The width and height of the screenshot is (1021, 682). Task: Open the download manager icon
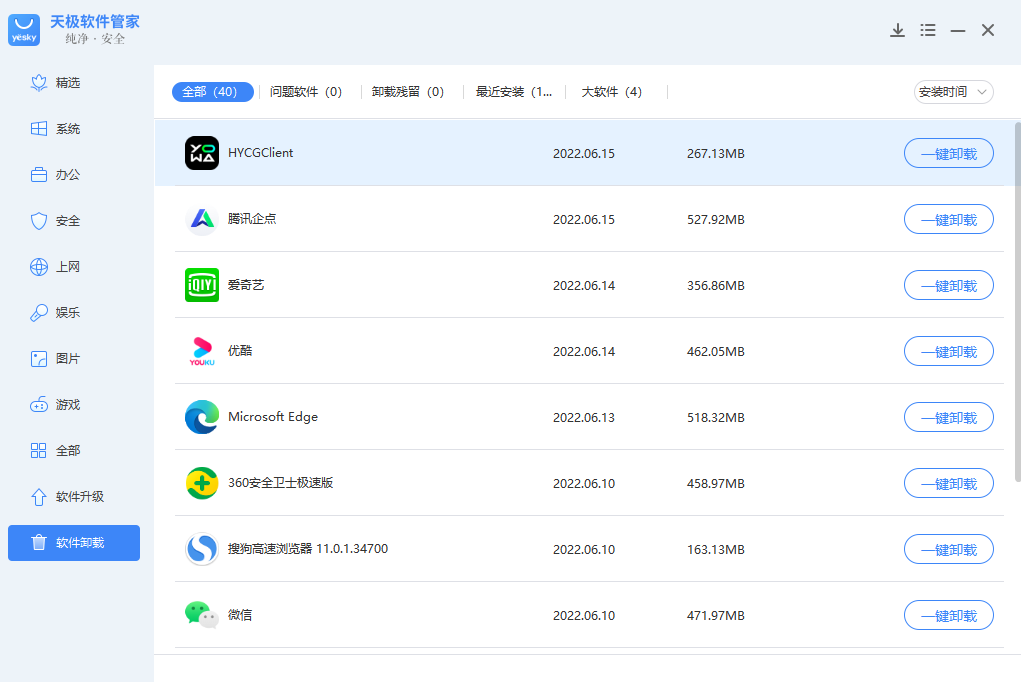(x=897, y=30)
